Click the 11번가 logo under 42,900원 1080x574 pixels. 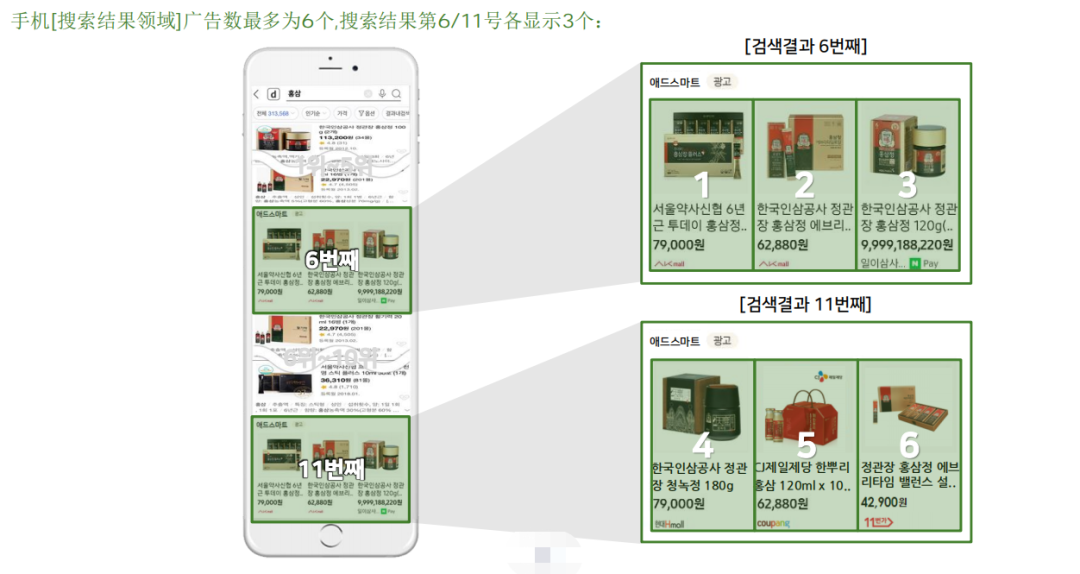point(878,522)
